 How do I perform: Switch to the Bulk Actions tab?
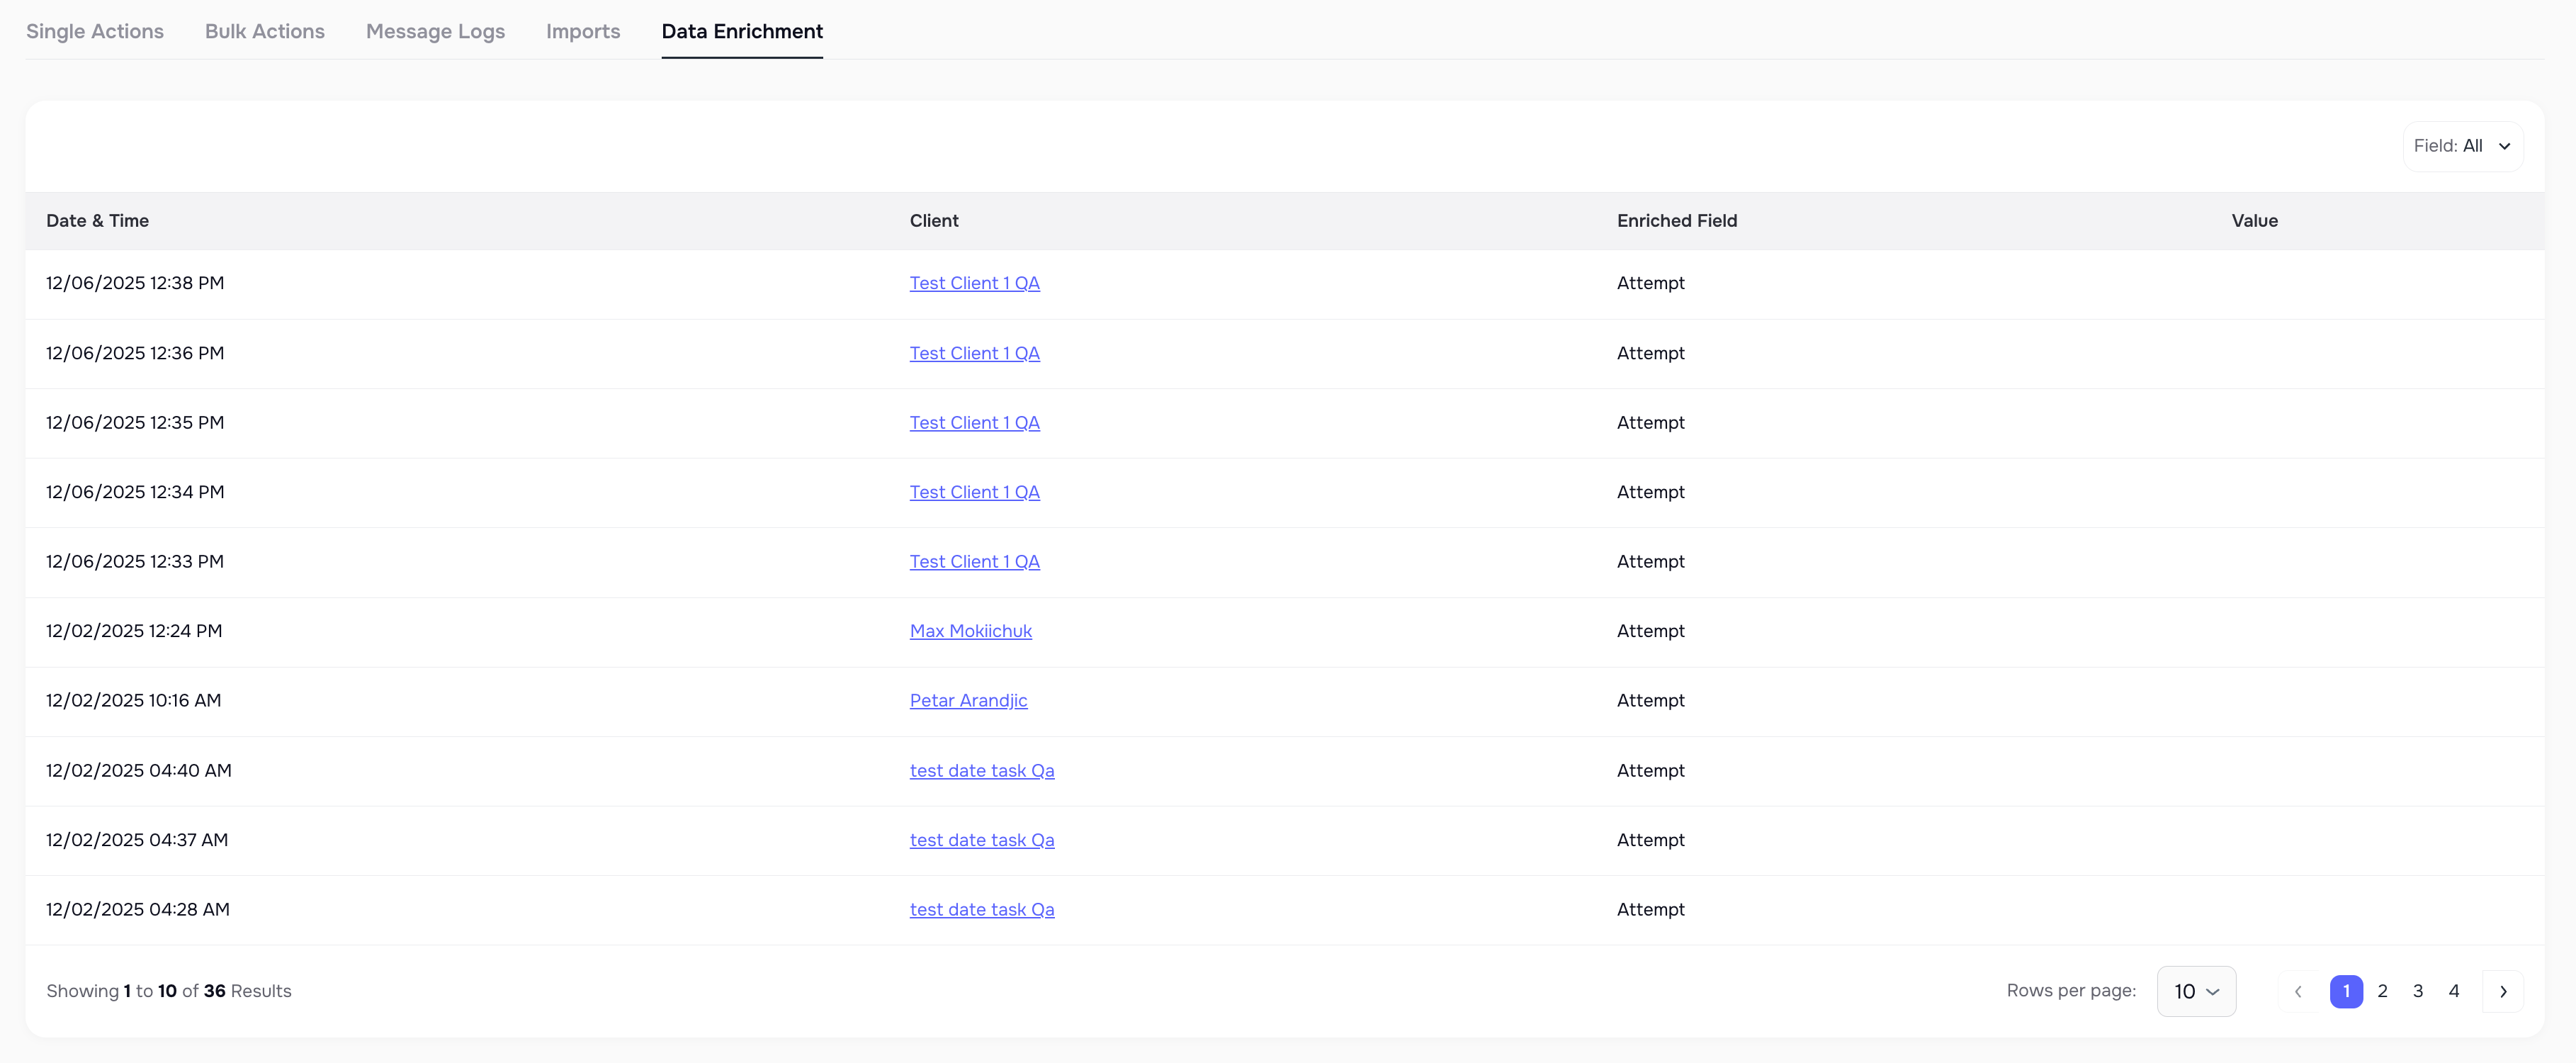(x=264, y=31)
